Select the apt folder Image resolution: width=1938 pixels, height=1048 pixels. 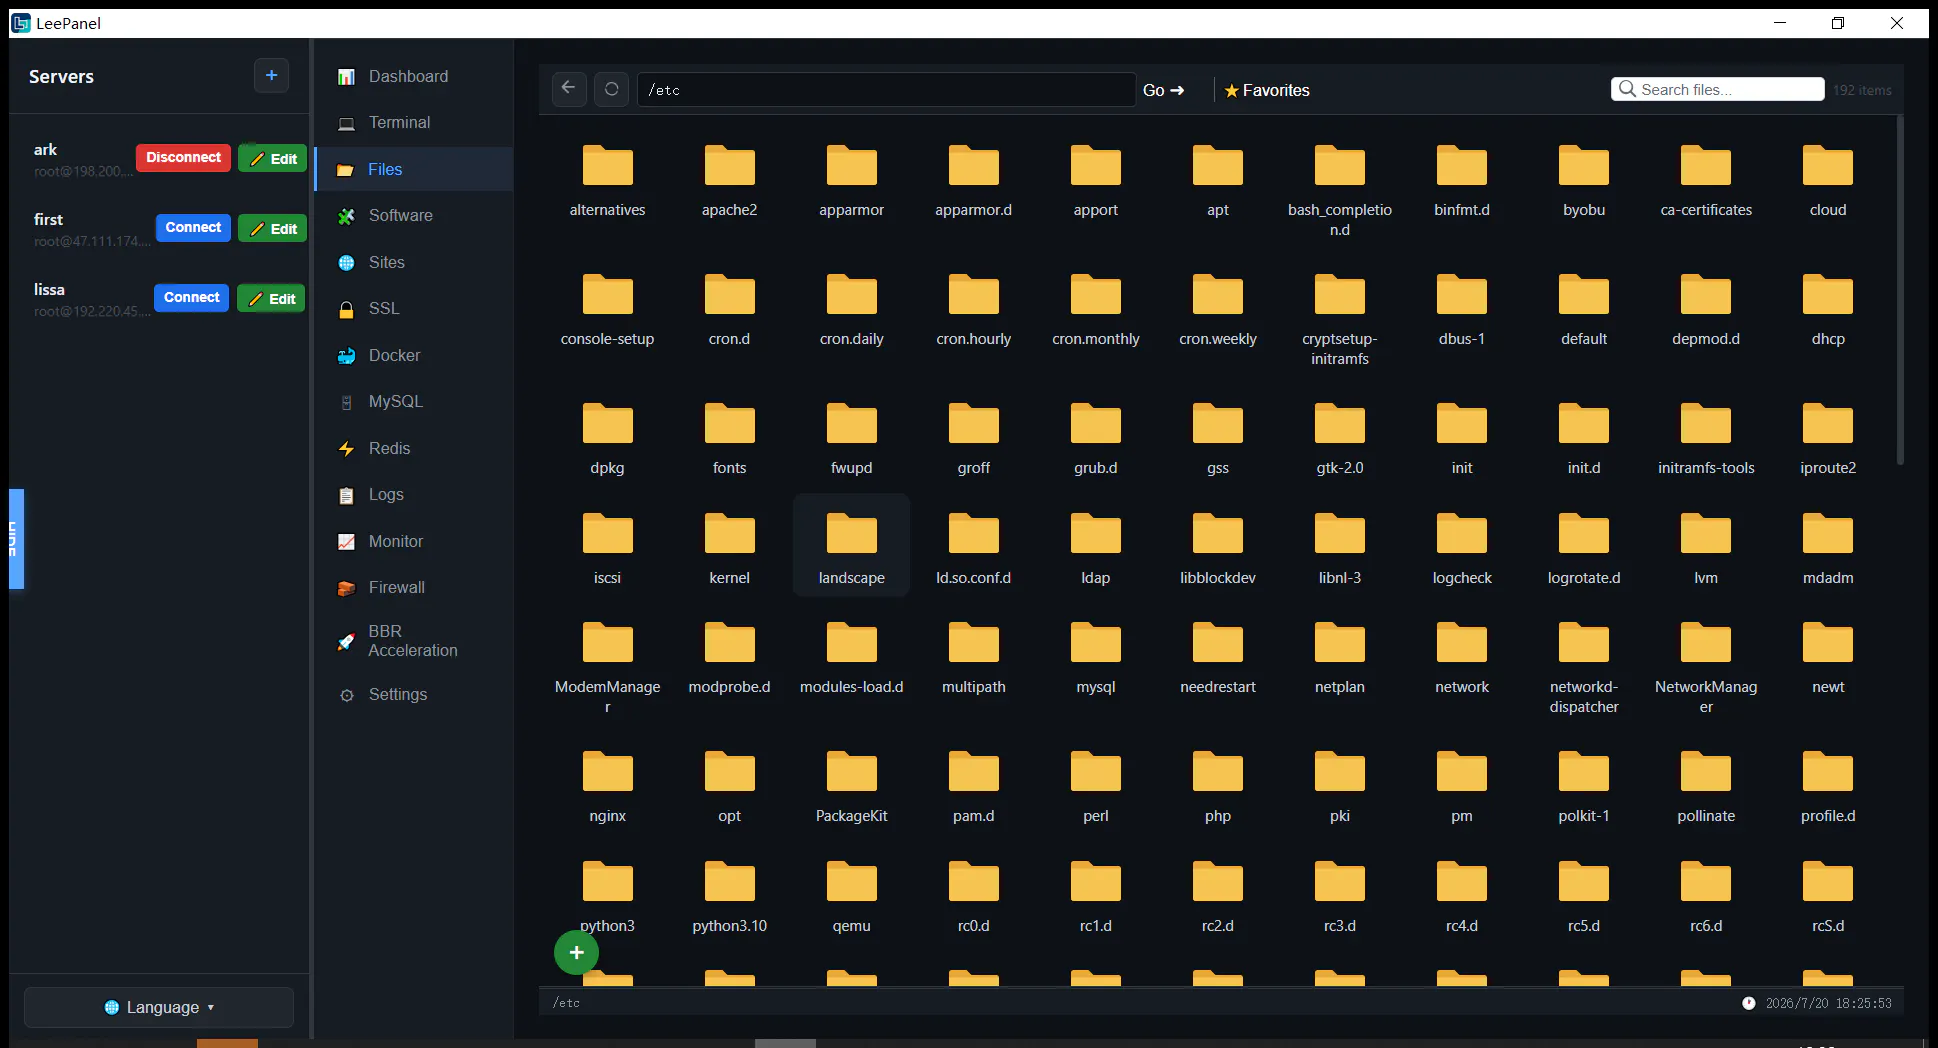(1218, 182)
